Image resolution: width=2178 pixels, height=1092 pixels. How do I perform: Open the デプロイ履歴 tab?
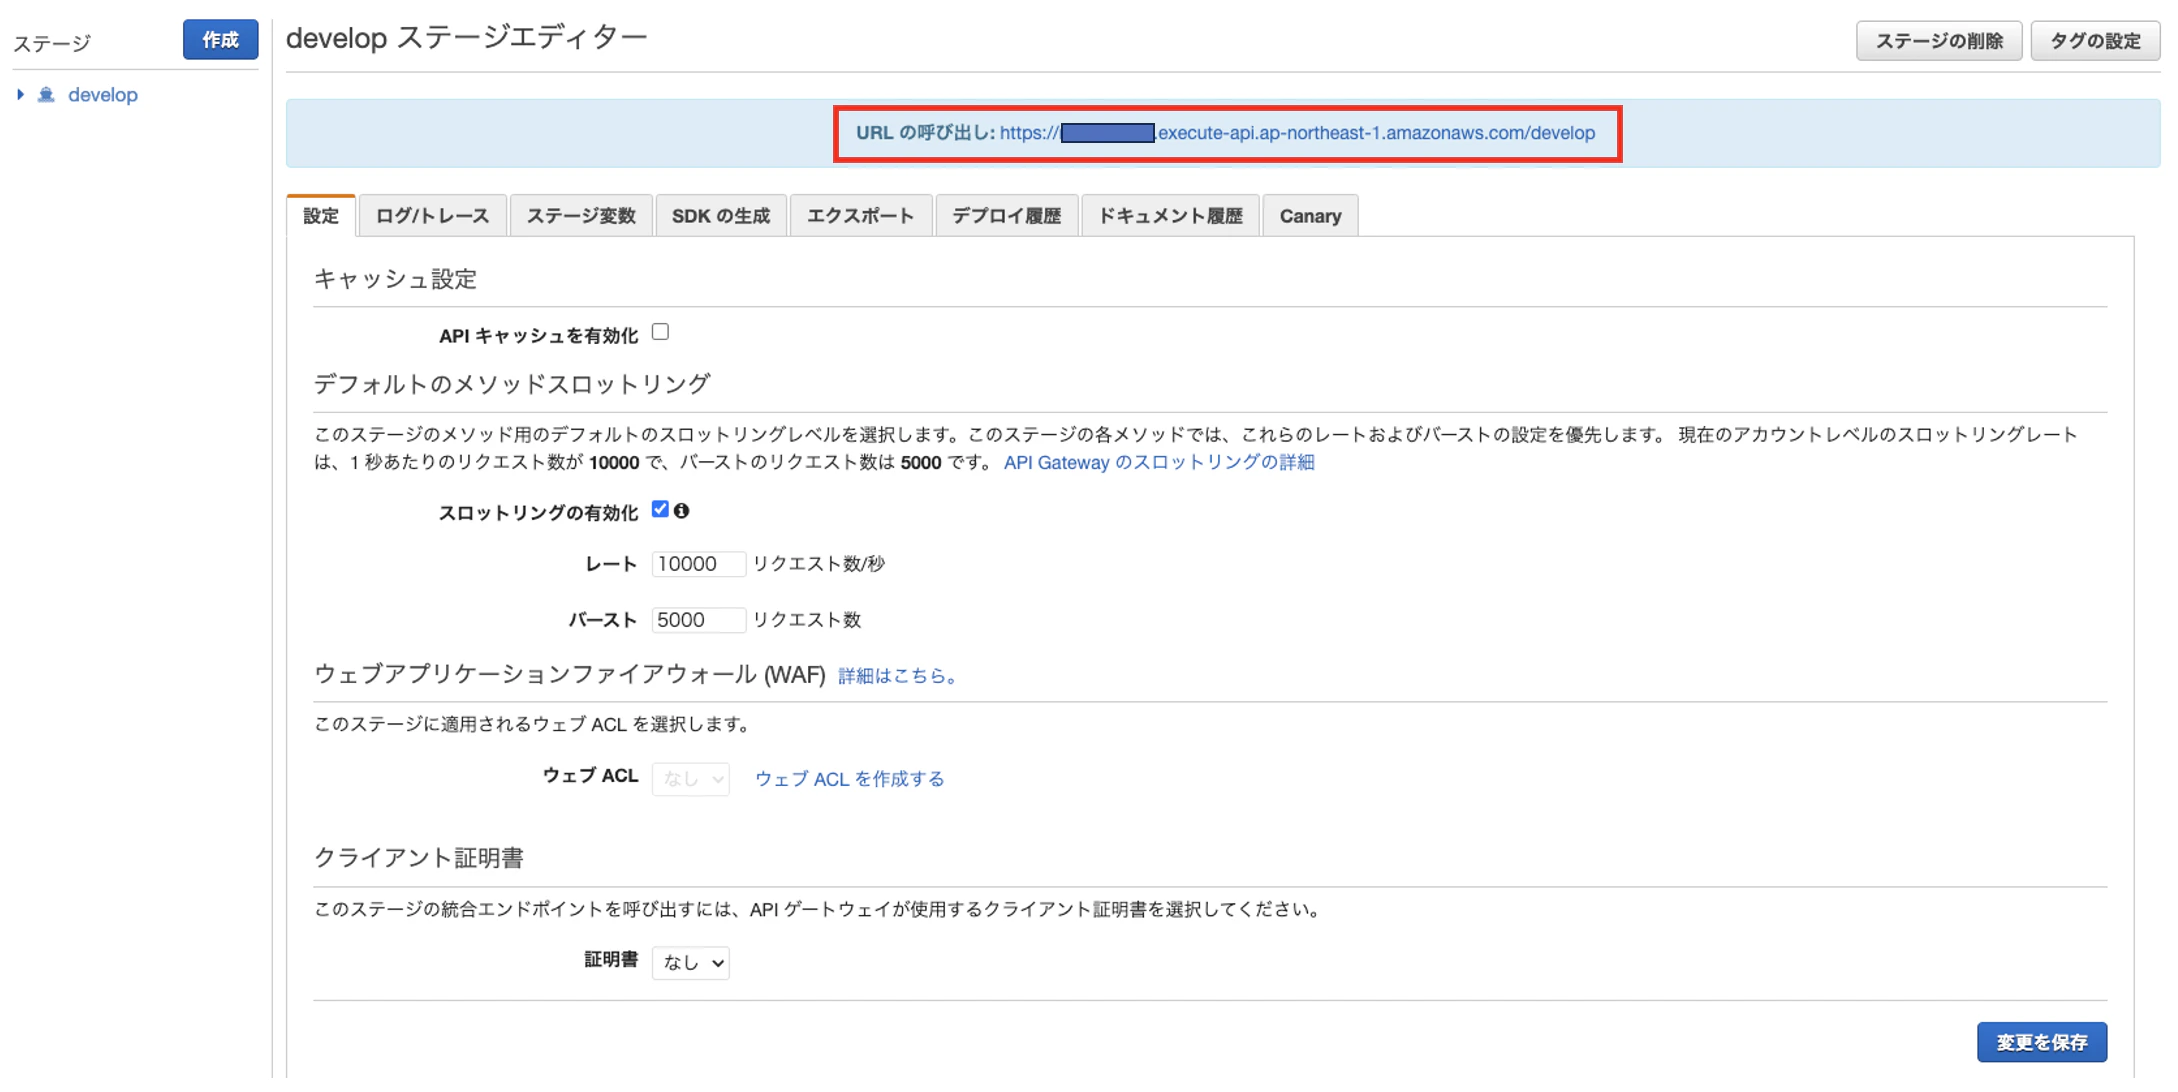tap(1006, 216)
